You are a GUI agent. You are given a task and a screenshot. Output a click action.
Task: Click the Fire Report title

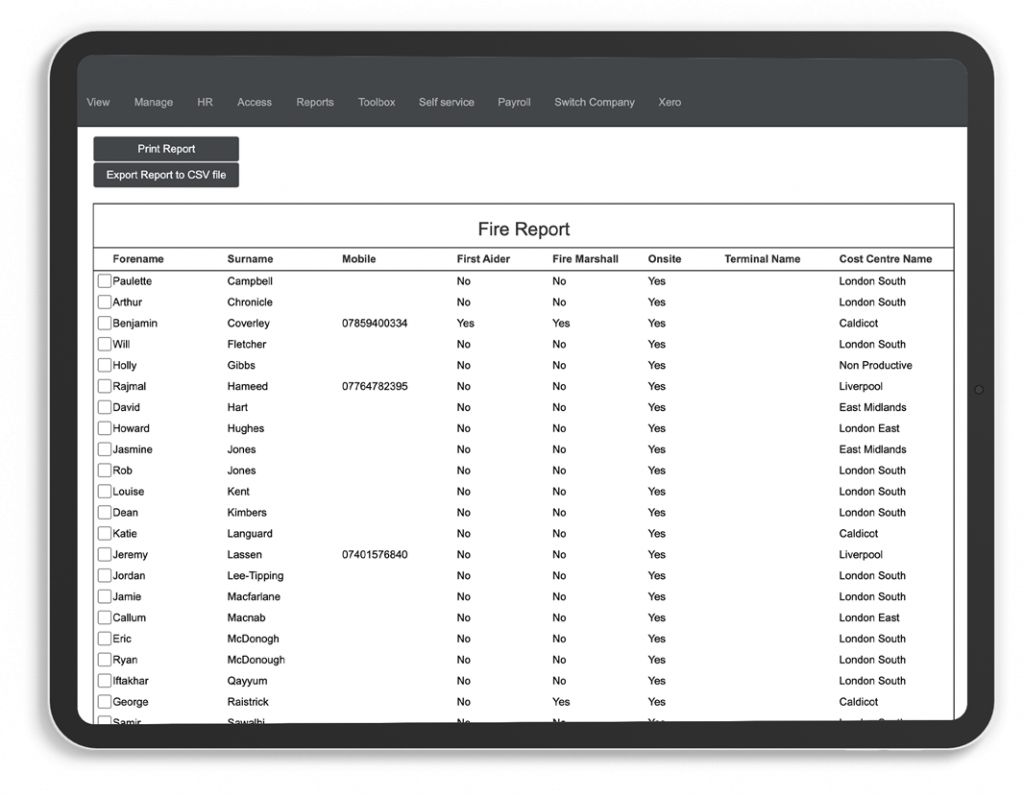coord(524,229)
